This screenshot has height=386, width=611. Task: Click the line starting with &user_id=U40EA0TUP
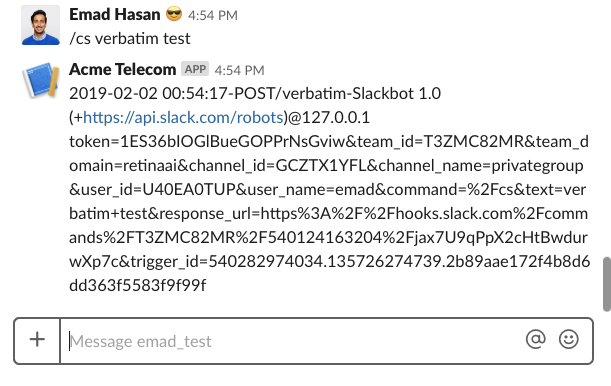click(x=327, y=189)
